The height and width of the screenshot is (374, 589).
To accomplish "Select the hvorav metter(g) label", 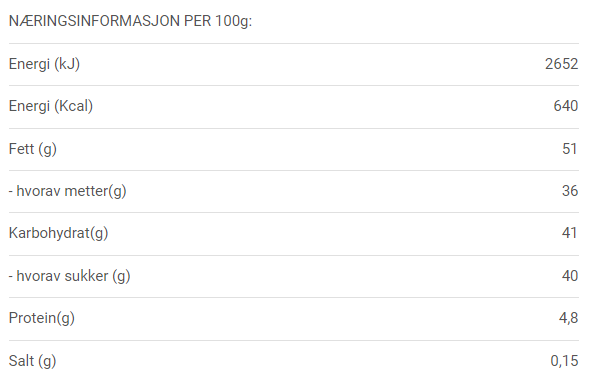I will [x=68, y=191].
